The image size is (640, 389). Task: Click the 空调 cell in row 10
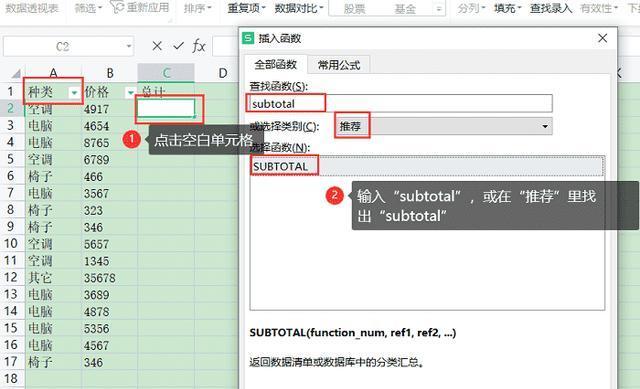coord(53,244)
